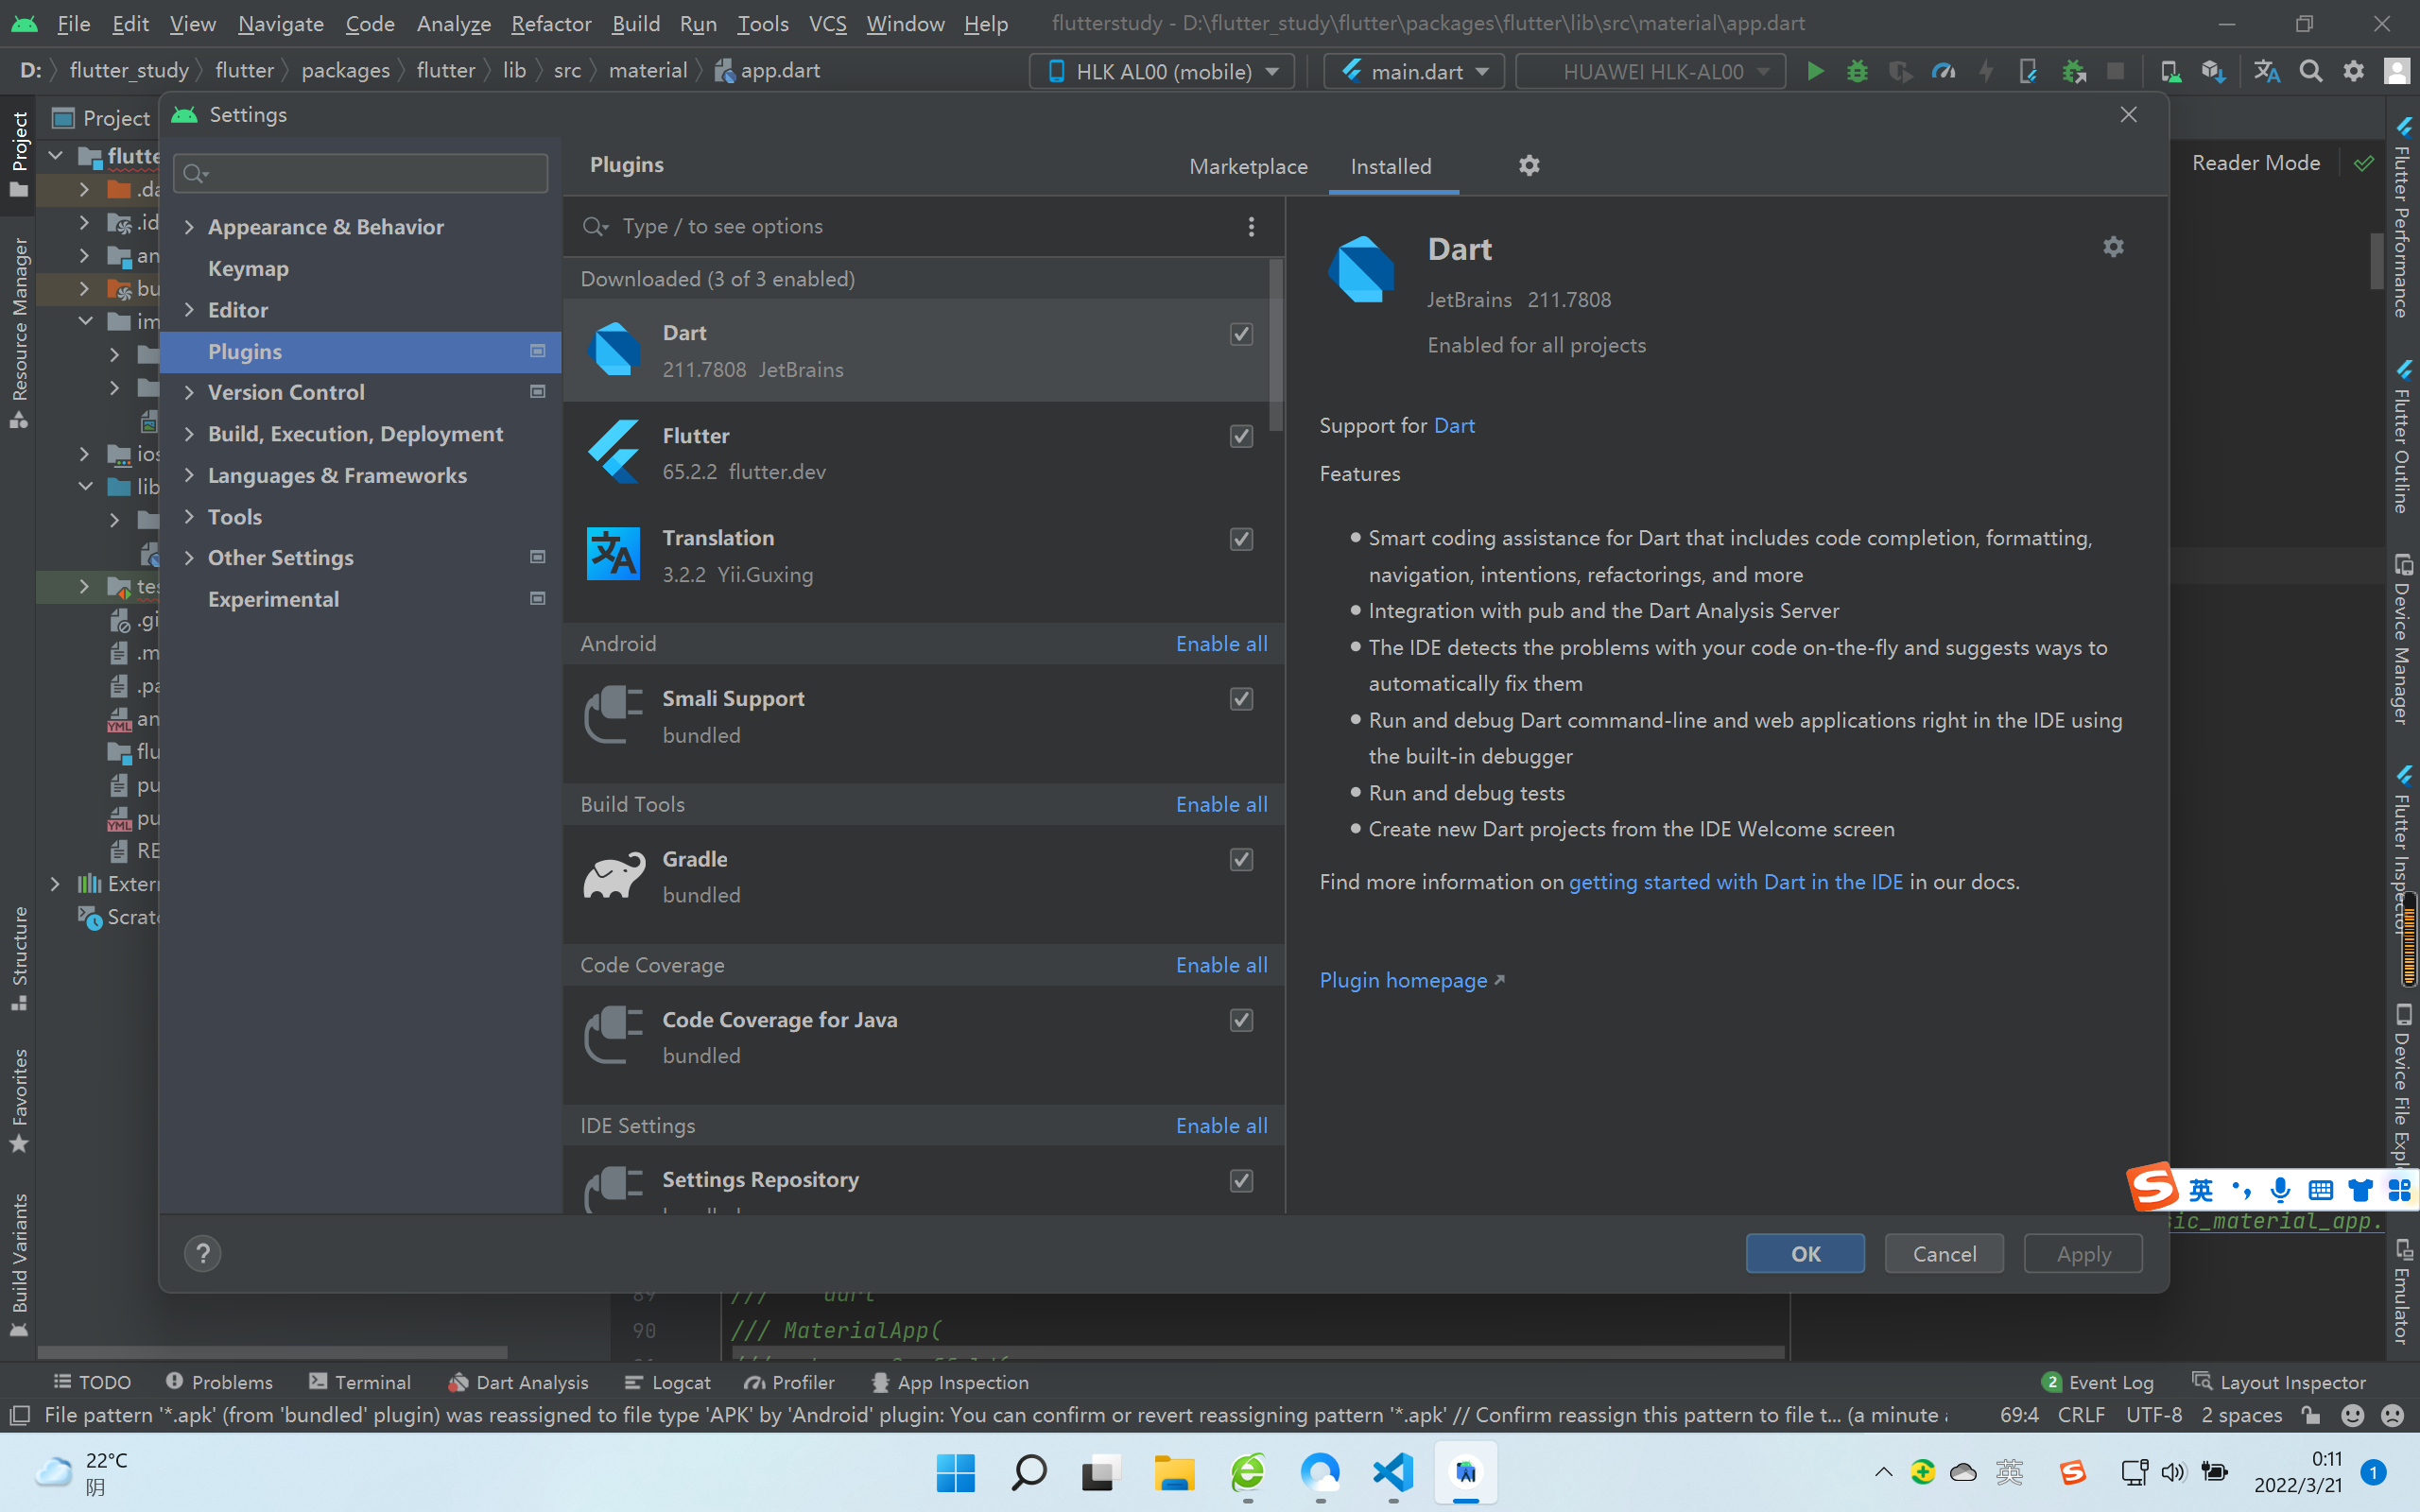This screenshot has width=2420, height=1512.
Task: Click the Gradle plugin icon
Action: coord(615,873)
